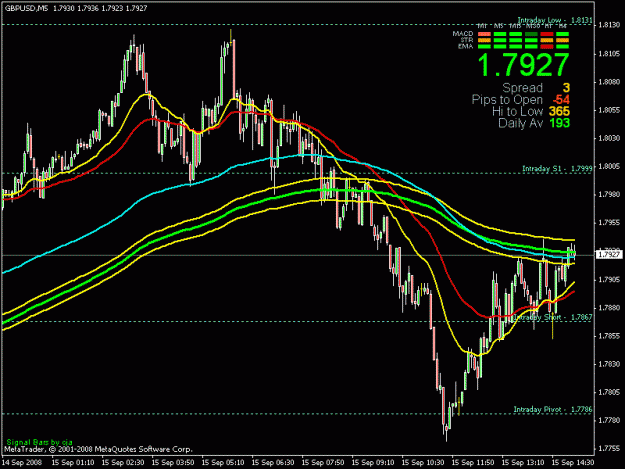Click the 1.7830 price axis label
Screen dimensions: 625x469
pos(609,364)
